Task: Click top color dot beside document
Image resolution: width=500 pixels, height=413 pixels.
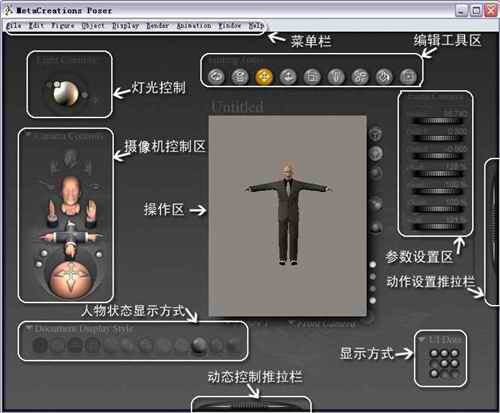Action: click(373, 265)
